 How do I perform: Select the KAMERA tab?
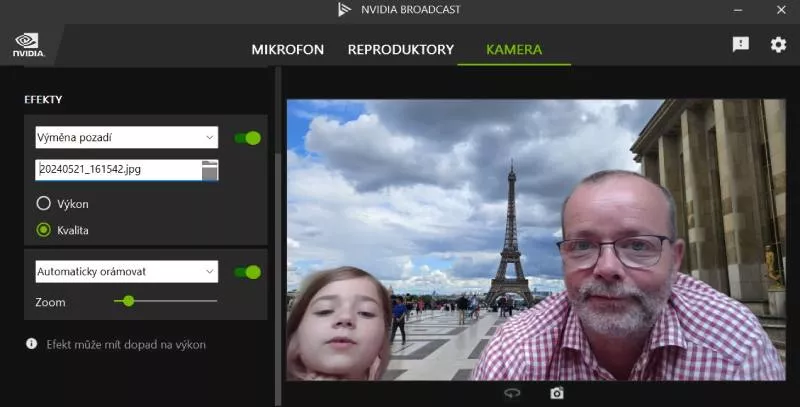(x=514, y=49)
